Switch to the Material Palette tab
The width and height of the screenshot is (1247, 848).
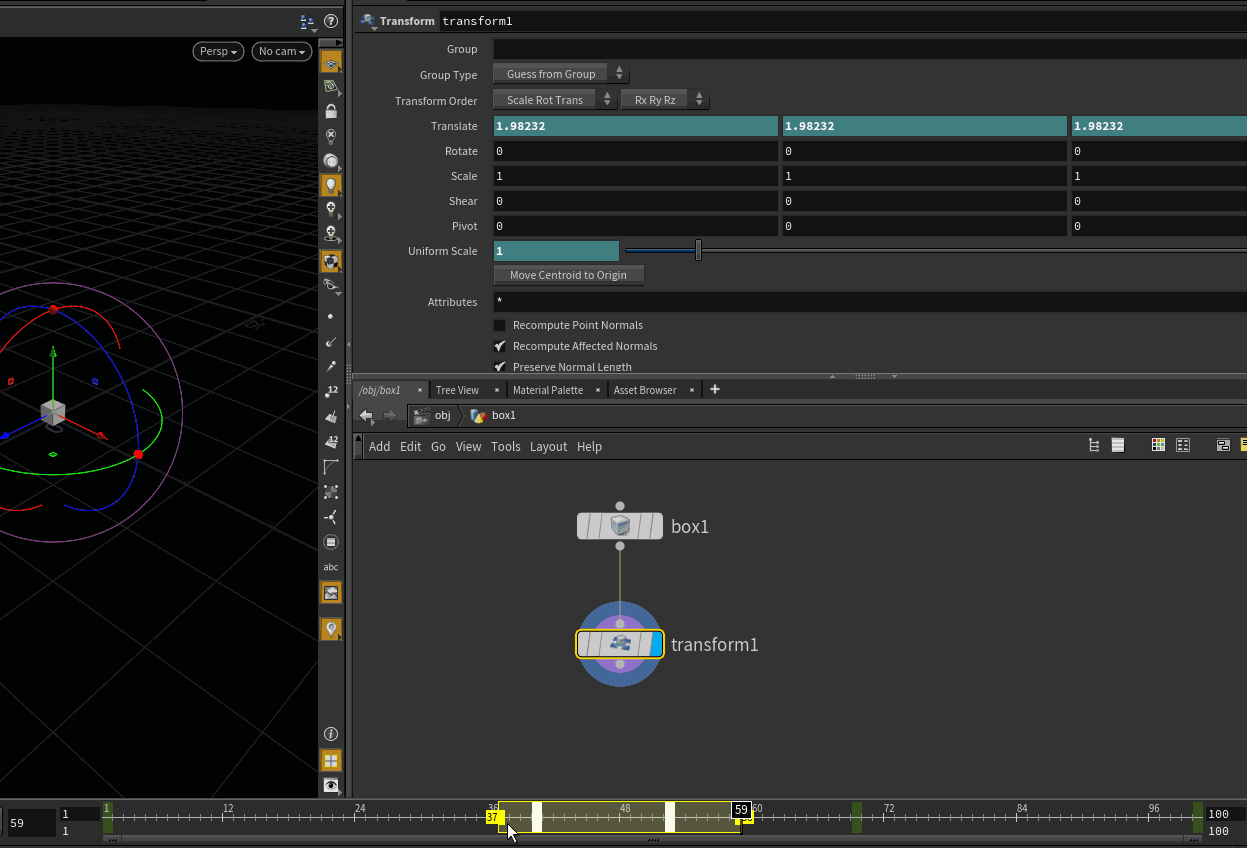pos(549,390)
